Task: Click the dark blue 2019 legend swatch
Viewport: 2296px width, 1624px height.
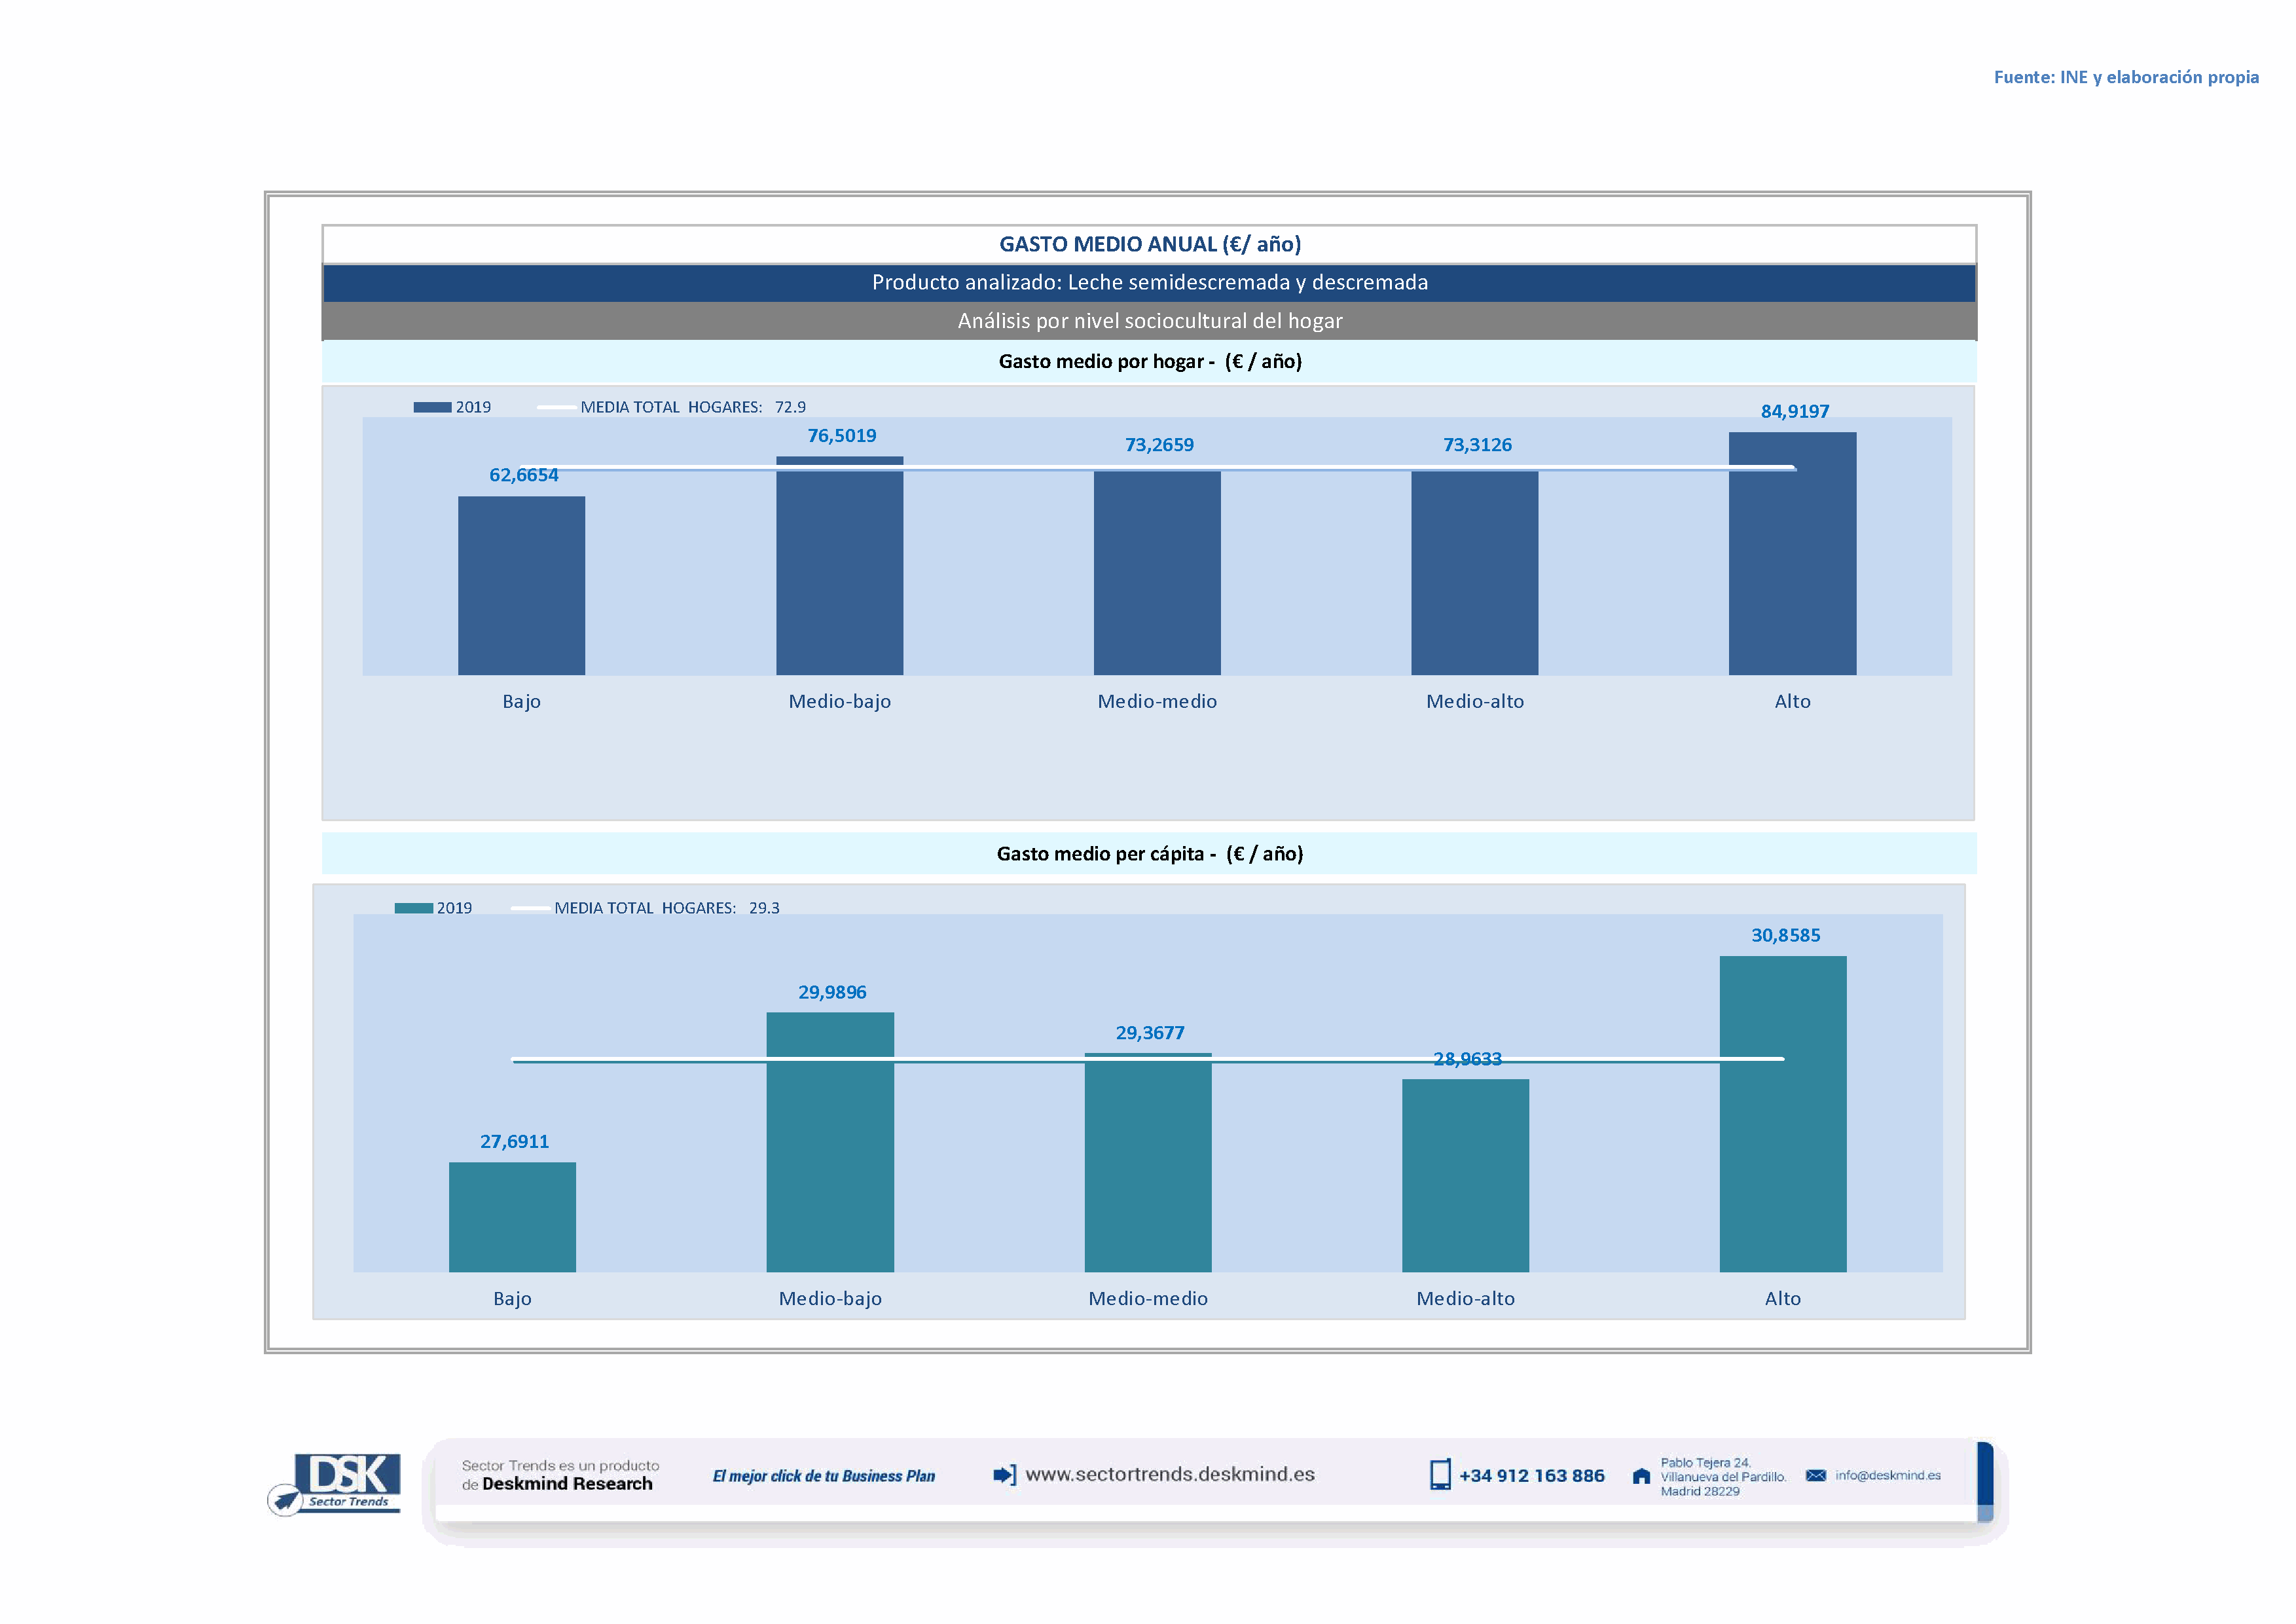Action: [432, 407]
